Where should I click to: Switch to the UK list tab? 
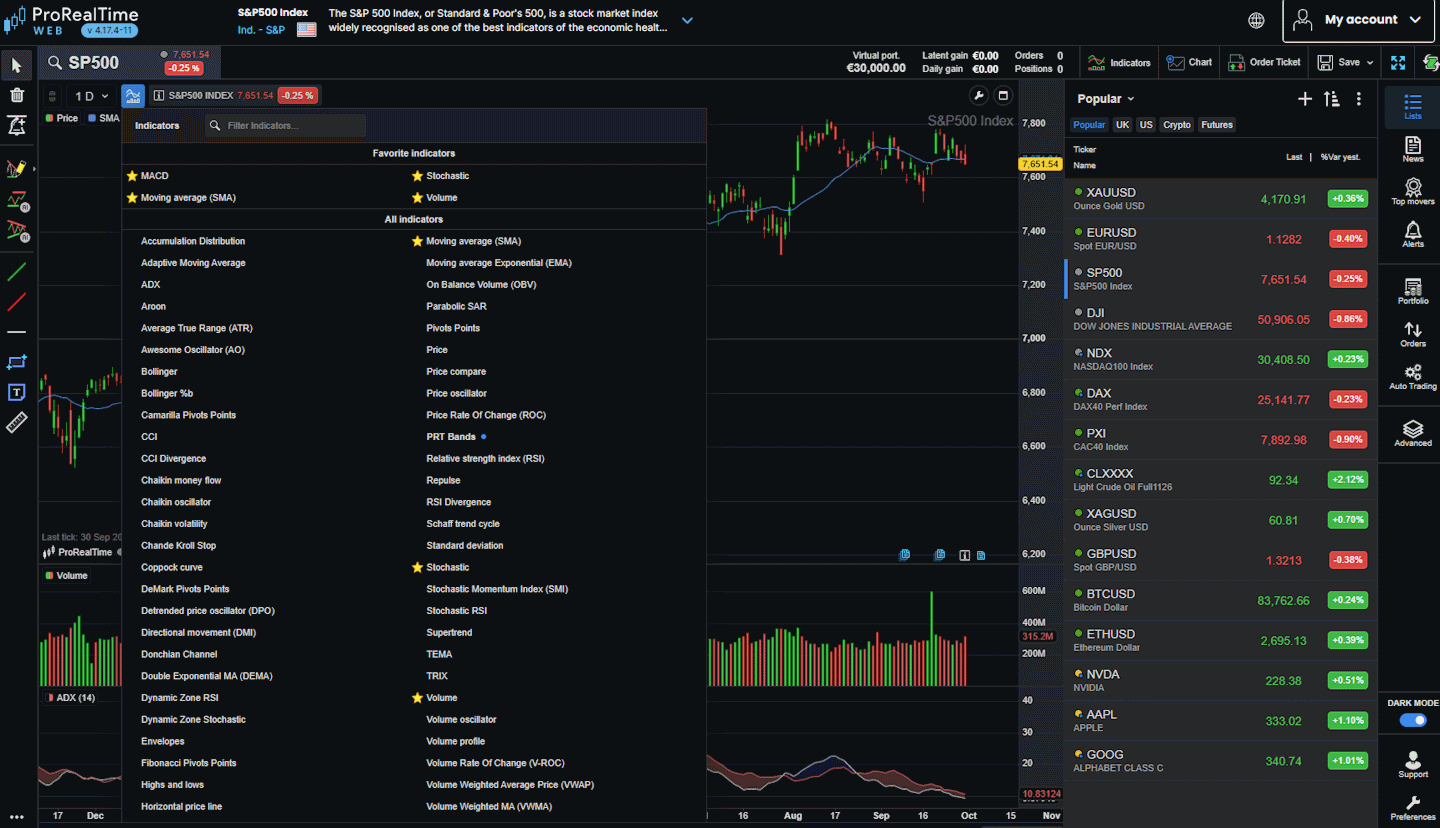click(1122, 125)
